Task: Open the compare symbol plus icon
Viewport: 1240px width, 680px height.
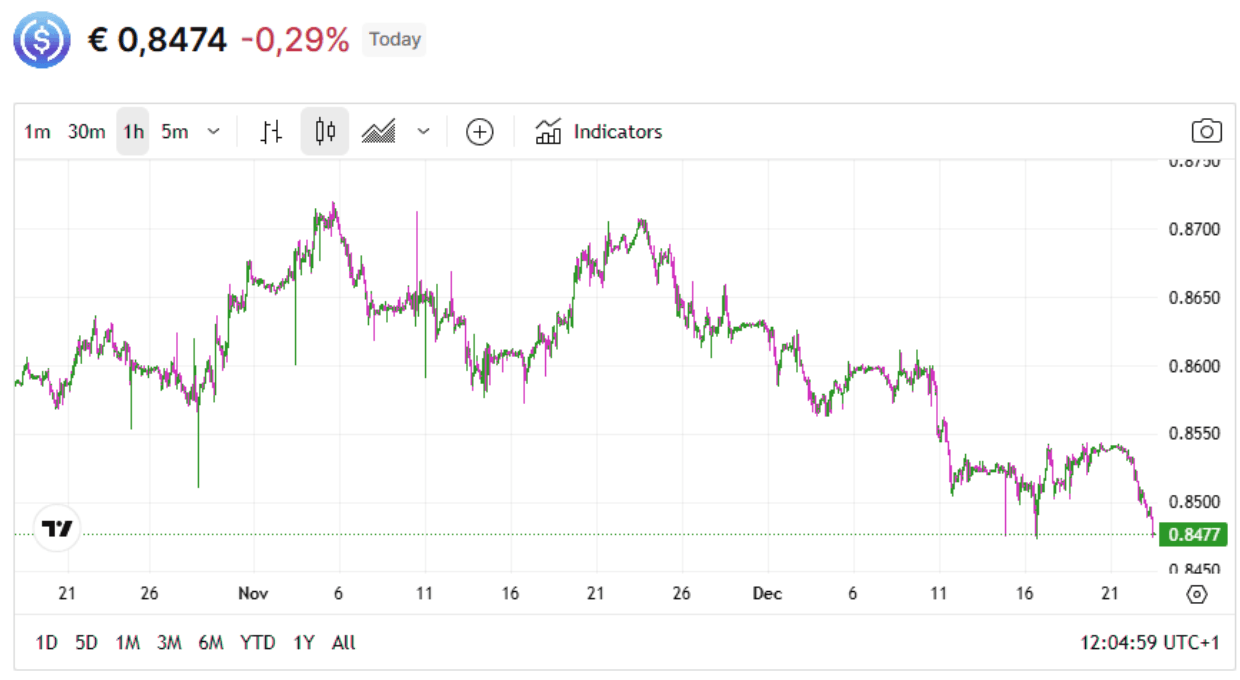Action: (x=479, y=131)
